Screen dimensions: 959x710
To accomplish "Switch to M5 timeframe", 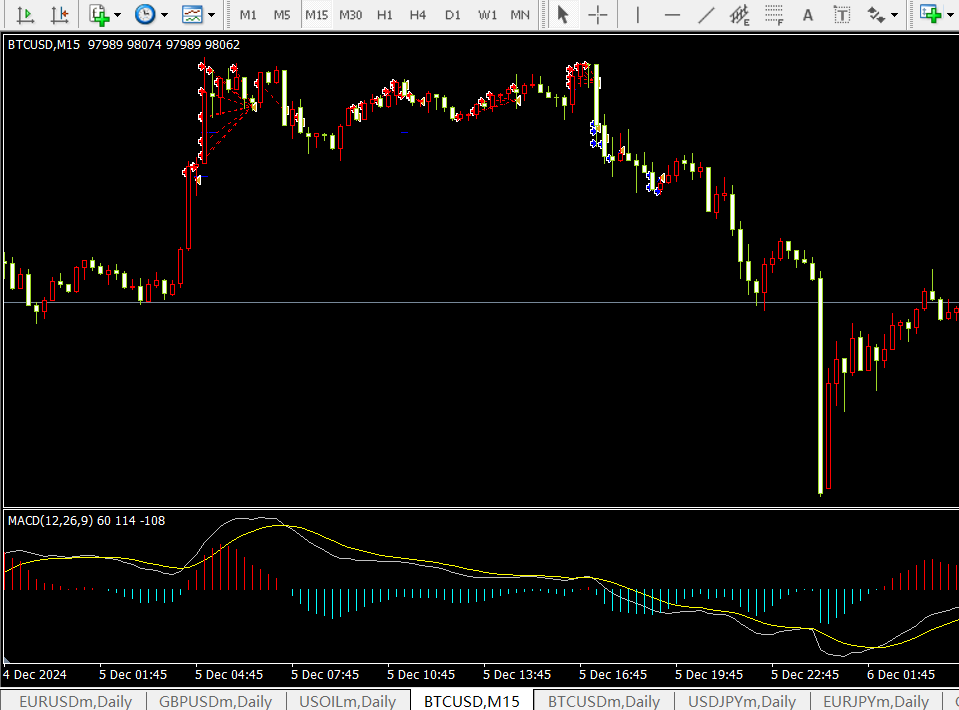I will [x=282, y=15].
